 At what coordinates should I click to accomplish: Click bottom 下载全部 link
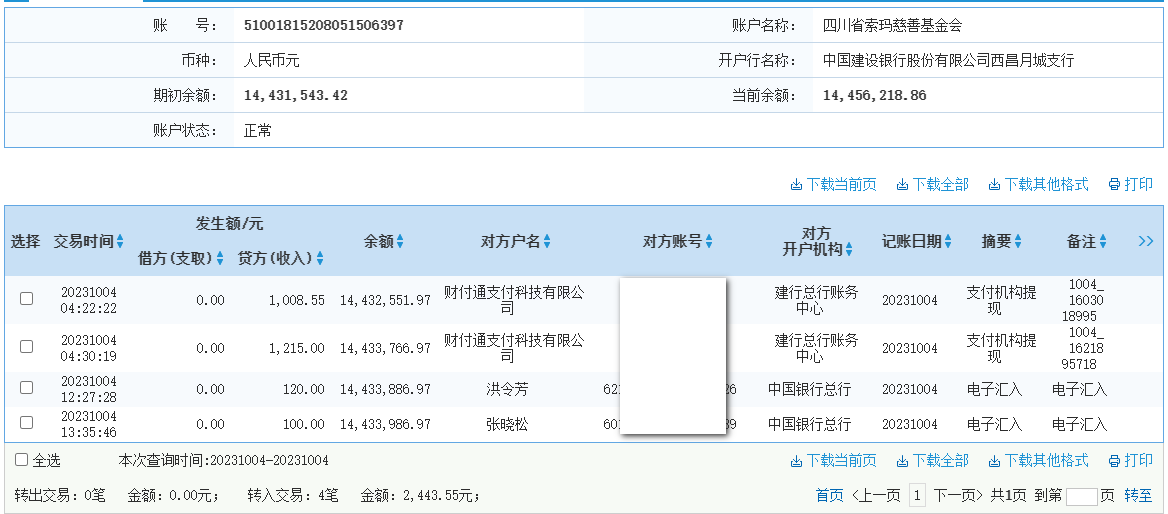(x=933, y=460)
